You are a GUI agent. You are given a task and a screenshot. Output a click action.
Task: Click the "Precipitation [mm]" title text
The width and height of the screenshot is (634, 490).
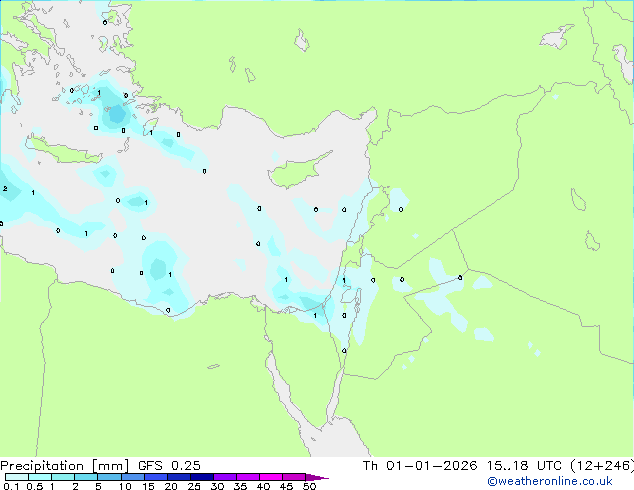pyautogui.click(x=65, y=466)
